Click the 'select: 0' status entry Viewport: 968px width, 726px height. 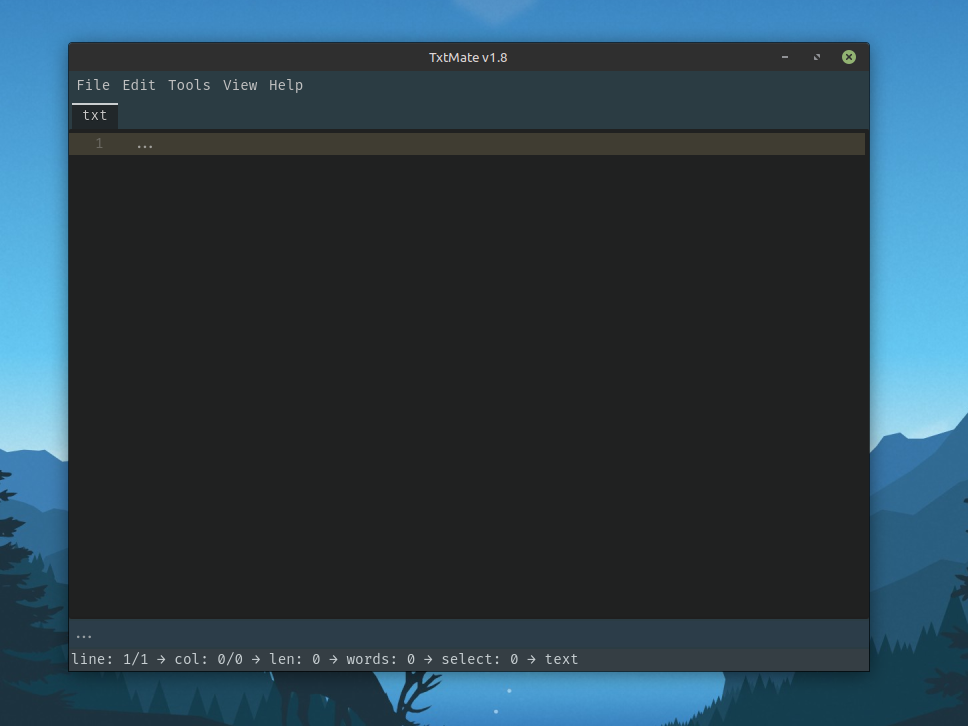[480, 659]
